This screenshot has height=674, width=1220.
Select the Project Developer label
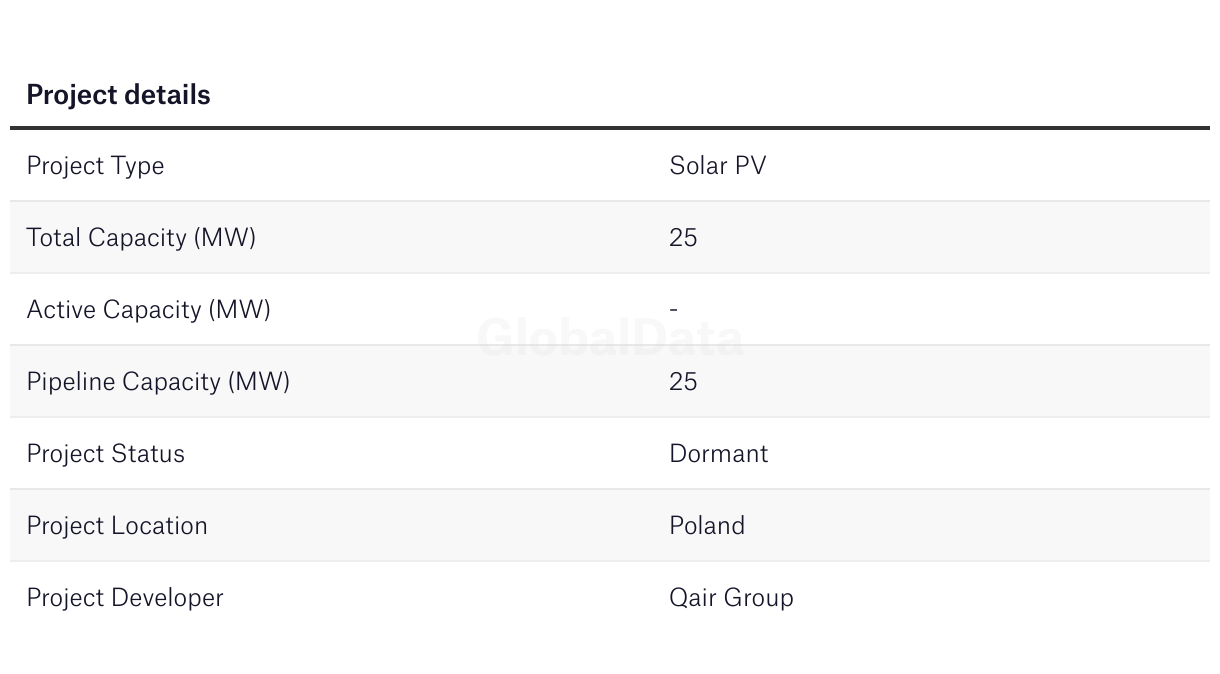(x=125, y=598)
